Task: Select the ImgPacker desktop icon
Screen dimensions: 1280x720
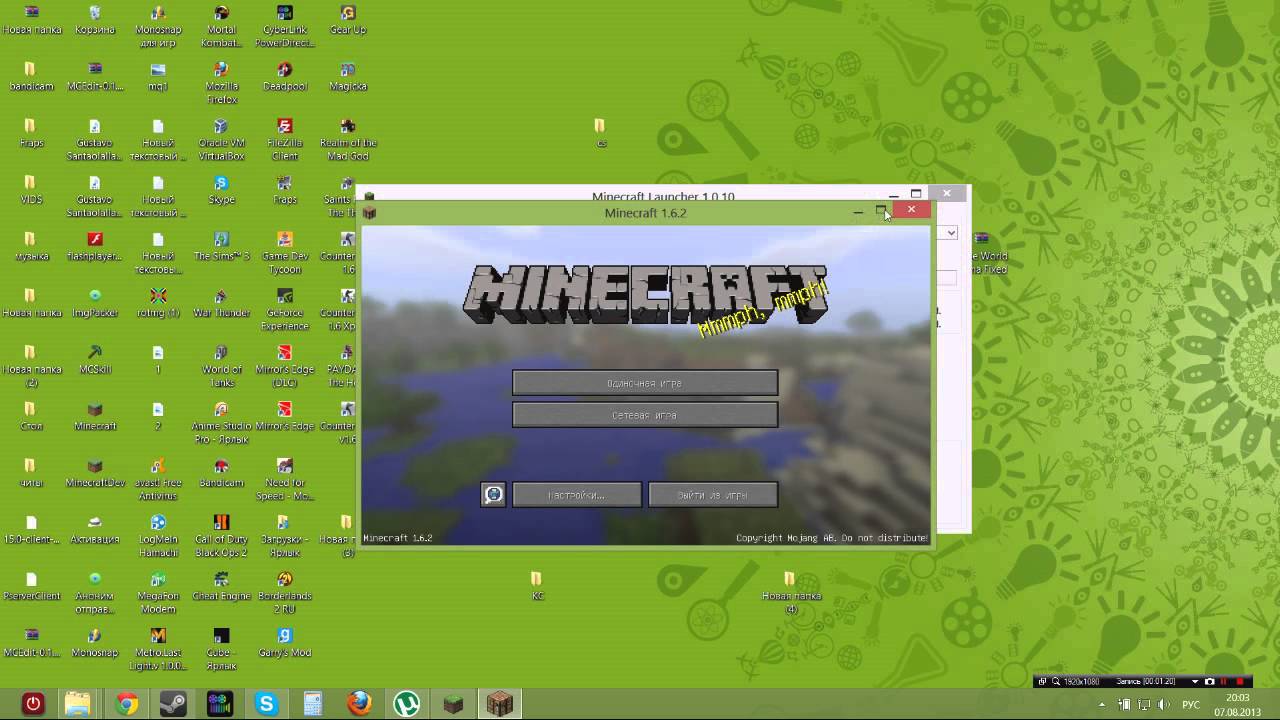Action: pos(95,304)
